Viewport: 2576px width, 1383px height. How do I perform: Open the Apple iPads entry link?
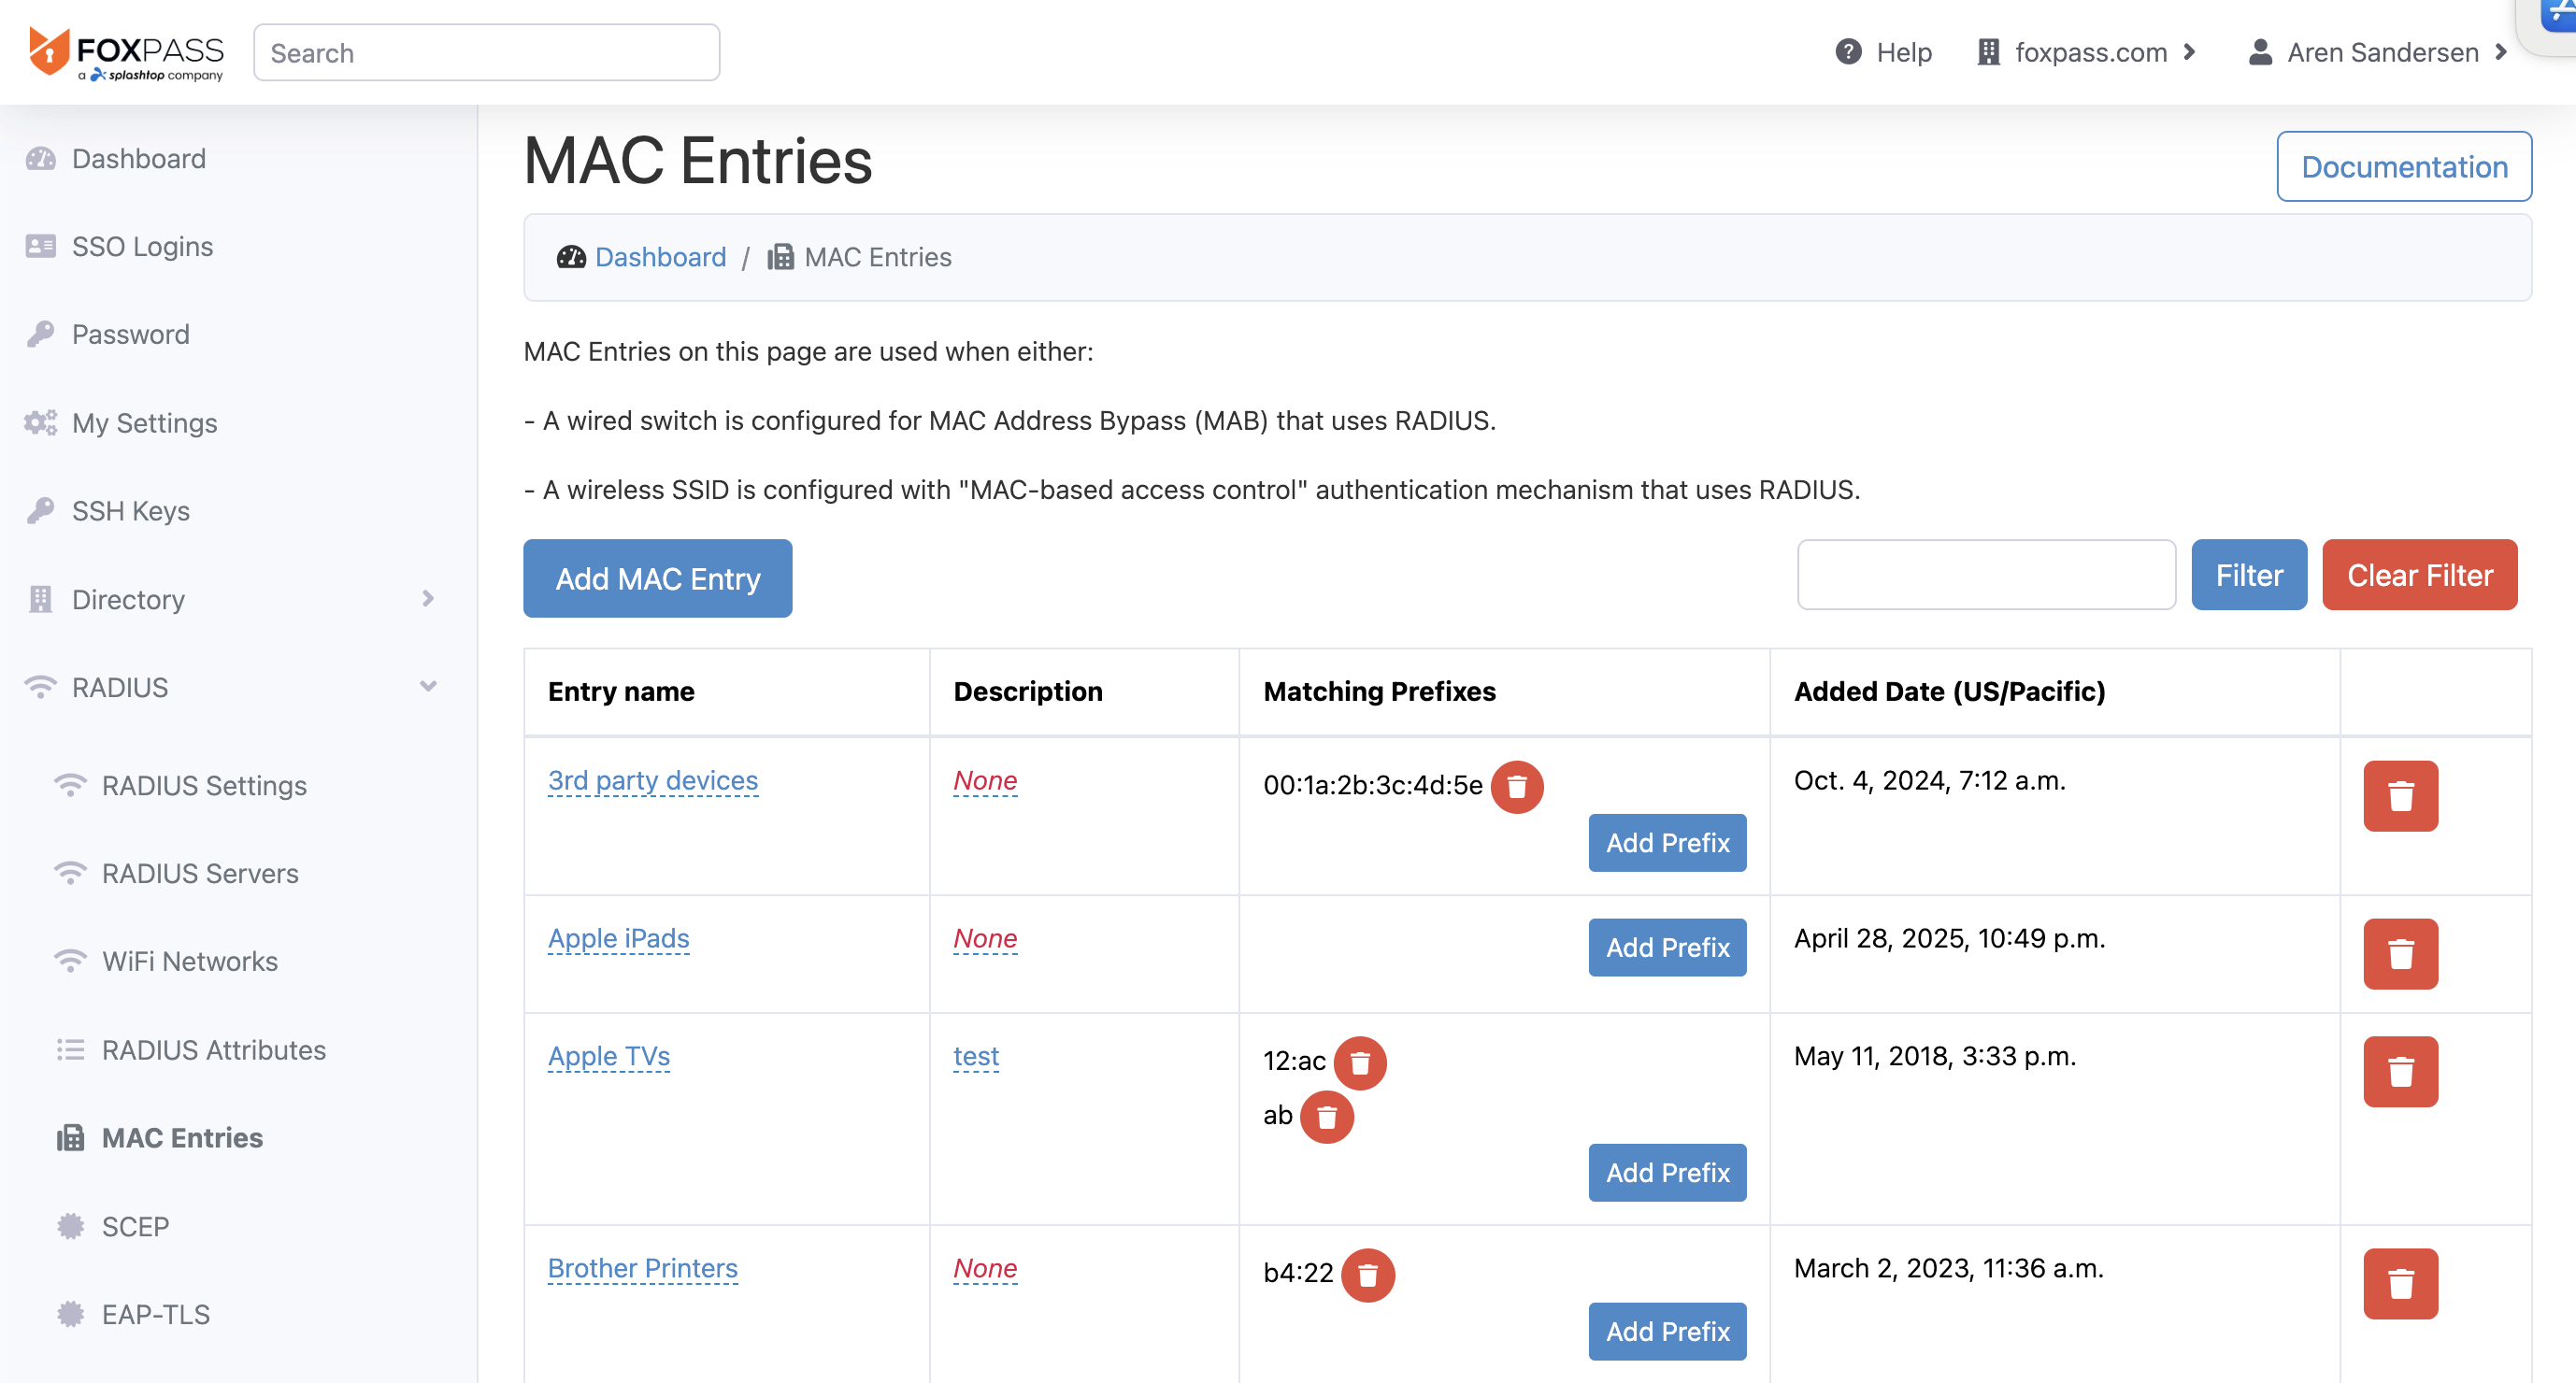point(618,938)
